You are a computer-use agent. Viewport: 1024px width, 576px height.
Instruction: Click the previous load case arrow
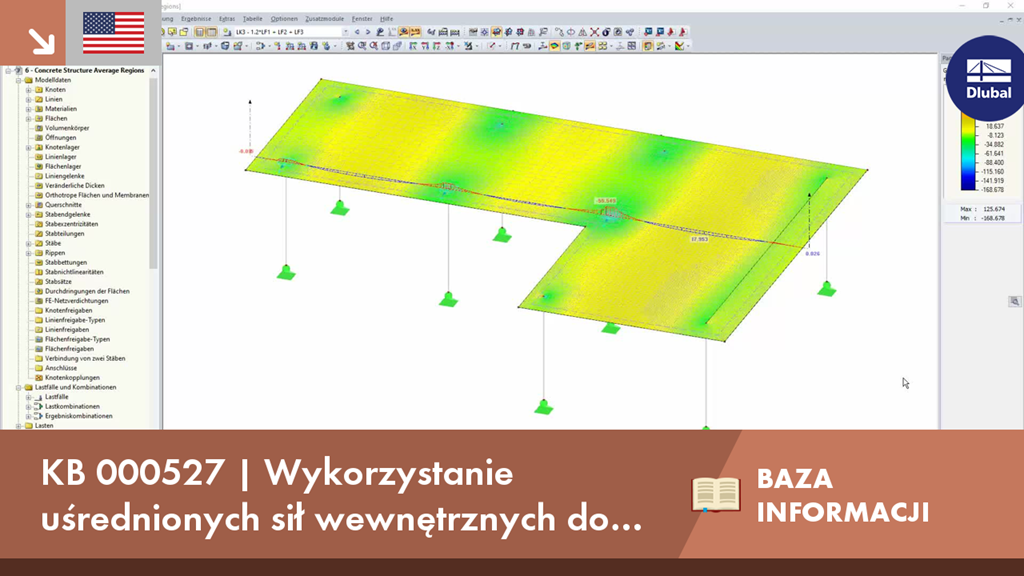(x=357, y=32)
